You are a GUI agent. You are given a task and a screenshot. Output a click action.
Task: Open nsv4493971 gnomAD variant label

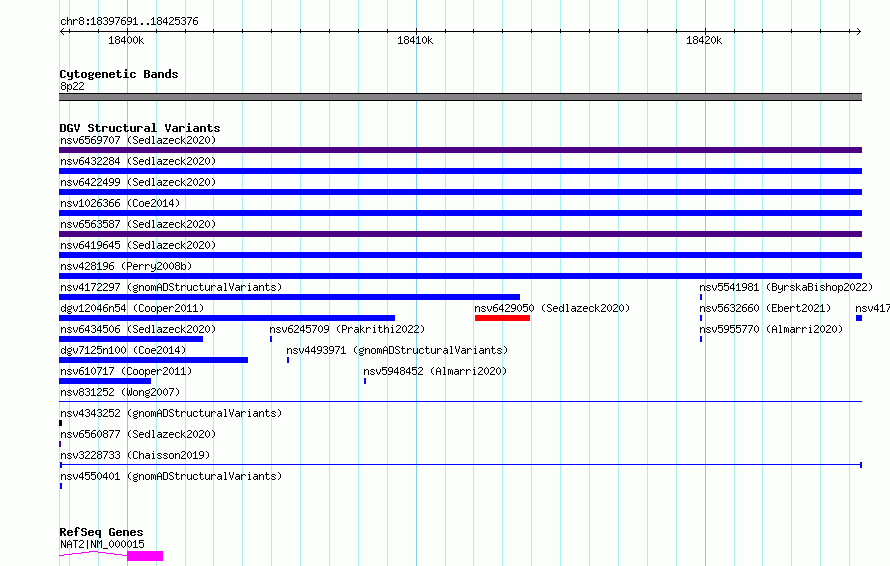click(397, 350)
